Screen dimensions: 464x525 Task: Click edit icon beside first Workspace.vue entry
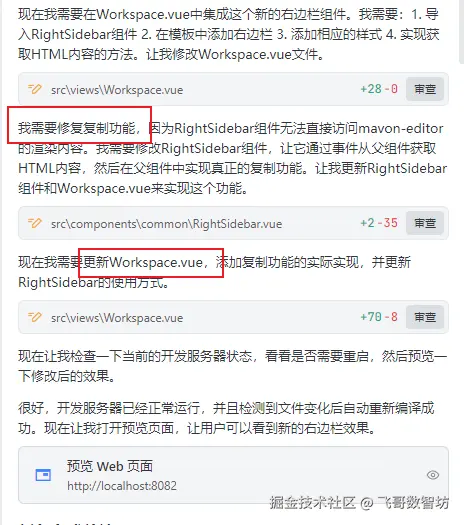(35, 89)
